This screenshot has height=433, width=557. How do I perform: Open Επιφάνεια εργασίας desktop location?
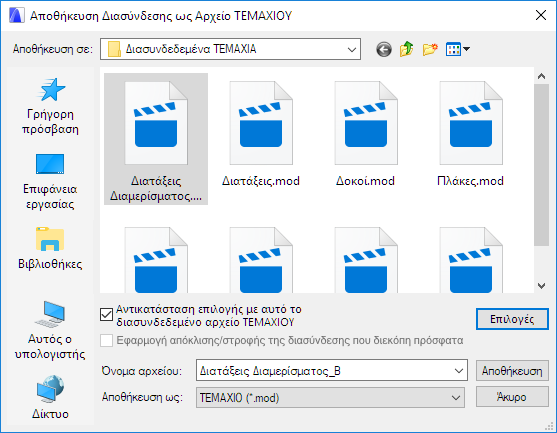point(50,182)
